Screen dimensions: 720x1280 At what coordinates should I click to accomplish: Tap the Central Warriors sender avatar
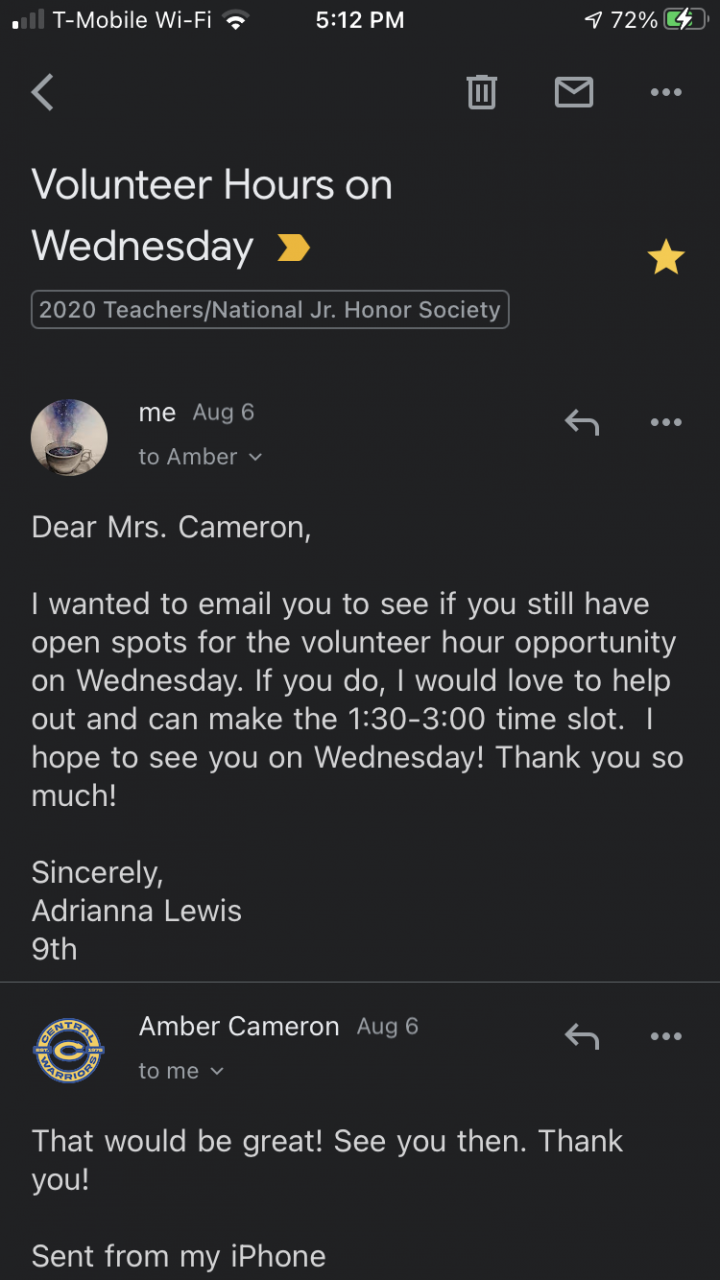pyautogui.click(x=69, y=1050)
